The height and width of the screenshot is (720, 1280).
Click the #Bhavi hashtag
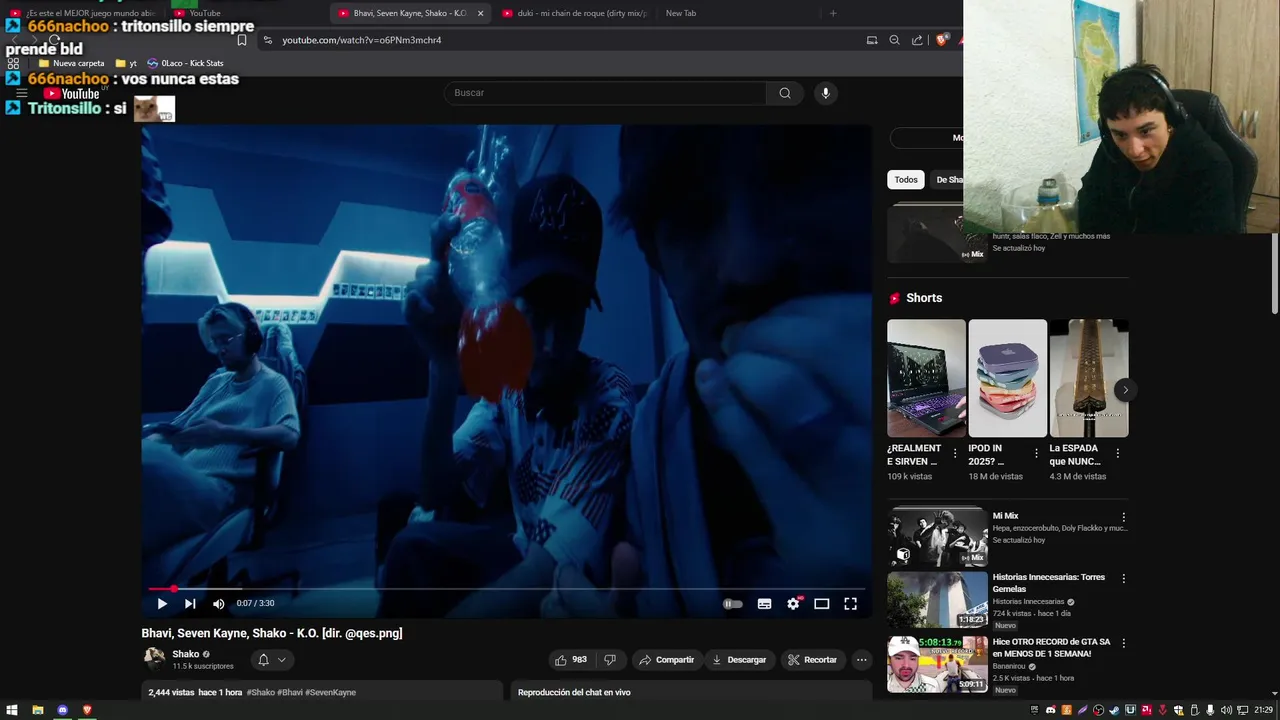click(x=289, y=692)
